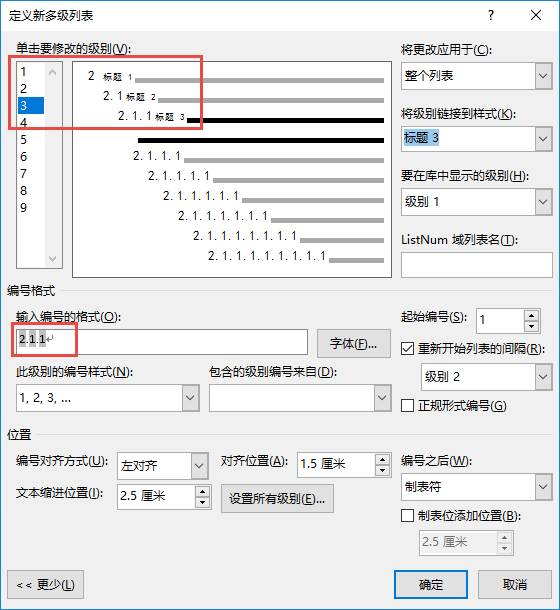The image size is (560, 610).
Task: Enable 制表位添加位置 checkbox
Action: 407,516
